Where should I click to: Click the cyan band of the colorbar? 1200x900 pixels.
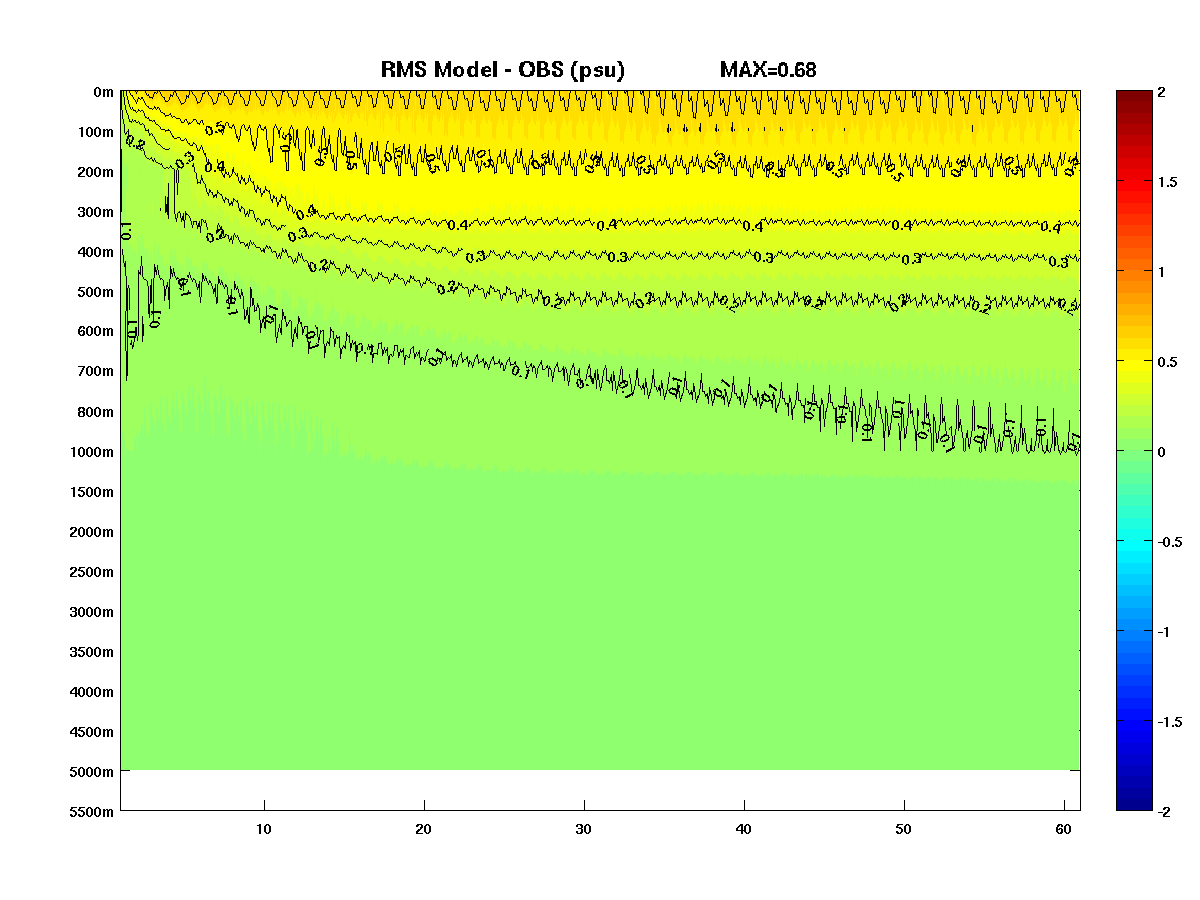1133,547
